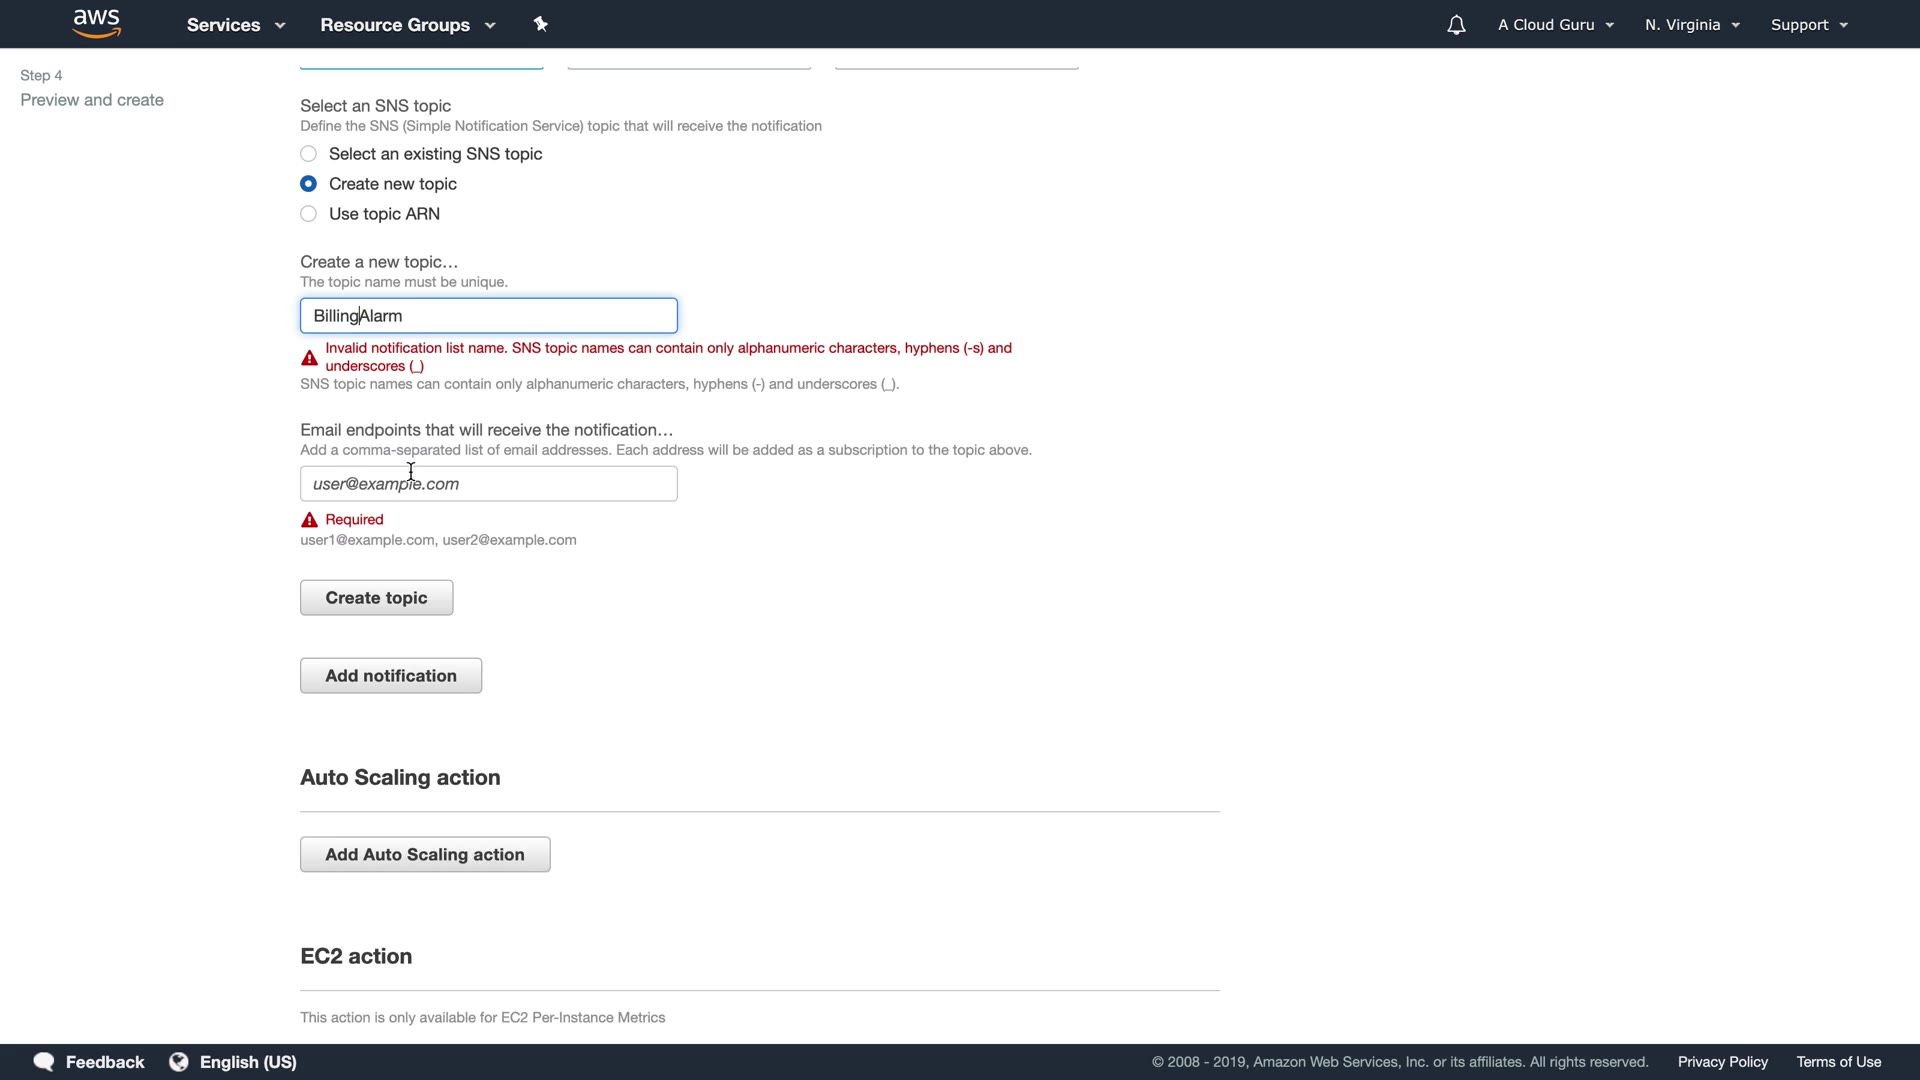Screen dimensions: 1920x1080
Task: Open the notifications bell icon
Action: (1456, 25)
